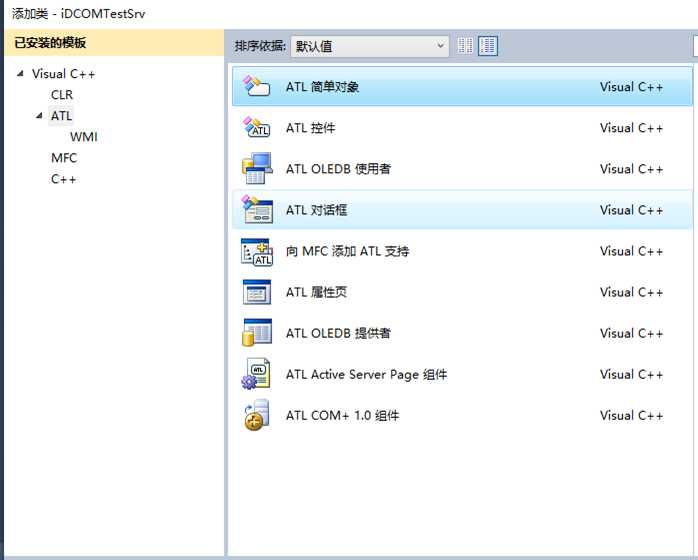
Task: Switch to small icons view
Action: 465,46
